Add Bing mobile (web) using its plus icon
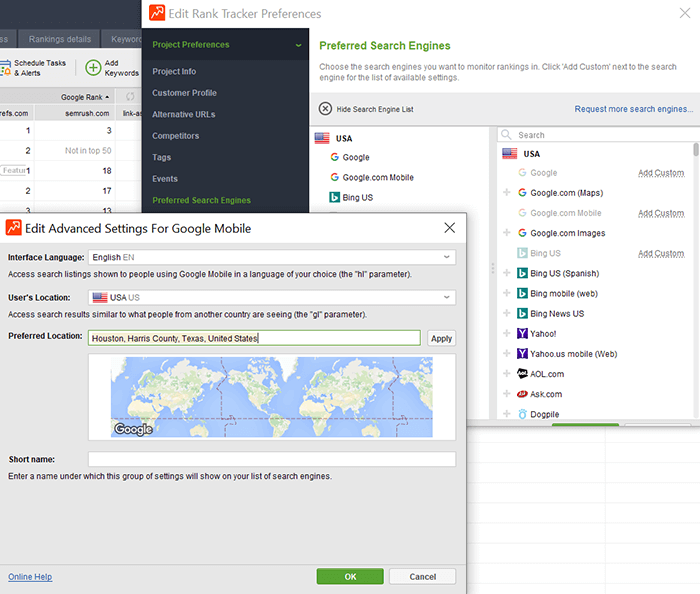 tap(507, 293)
